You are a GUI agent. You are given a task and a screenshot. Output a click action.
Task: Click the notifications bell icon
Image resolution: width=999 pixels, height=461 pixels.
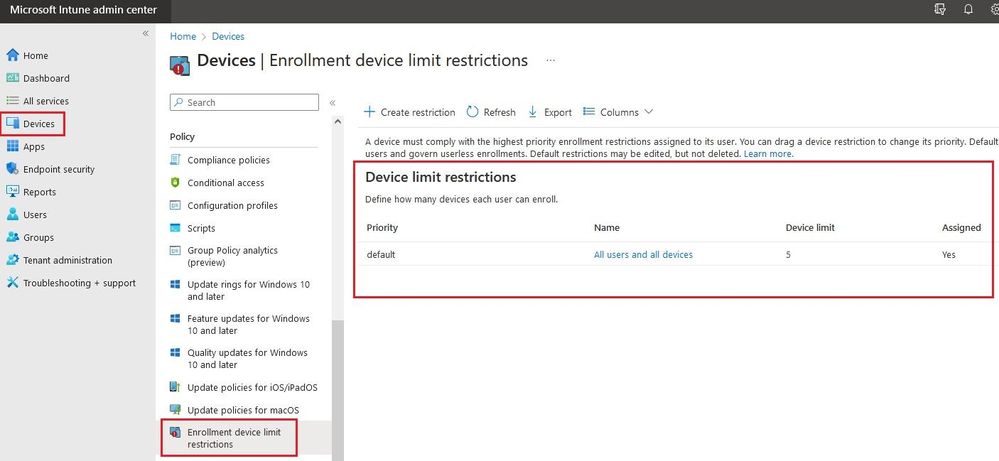coord(968,10)
